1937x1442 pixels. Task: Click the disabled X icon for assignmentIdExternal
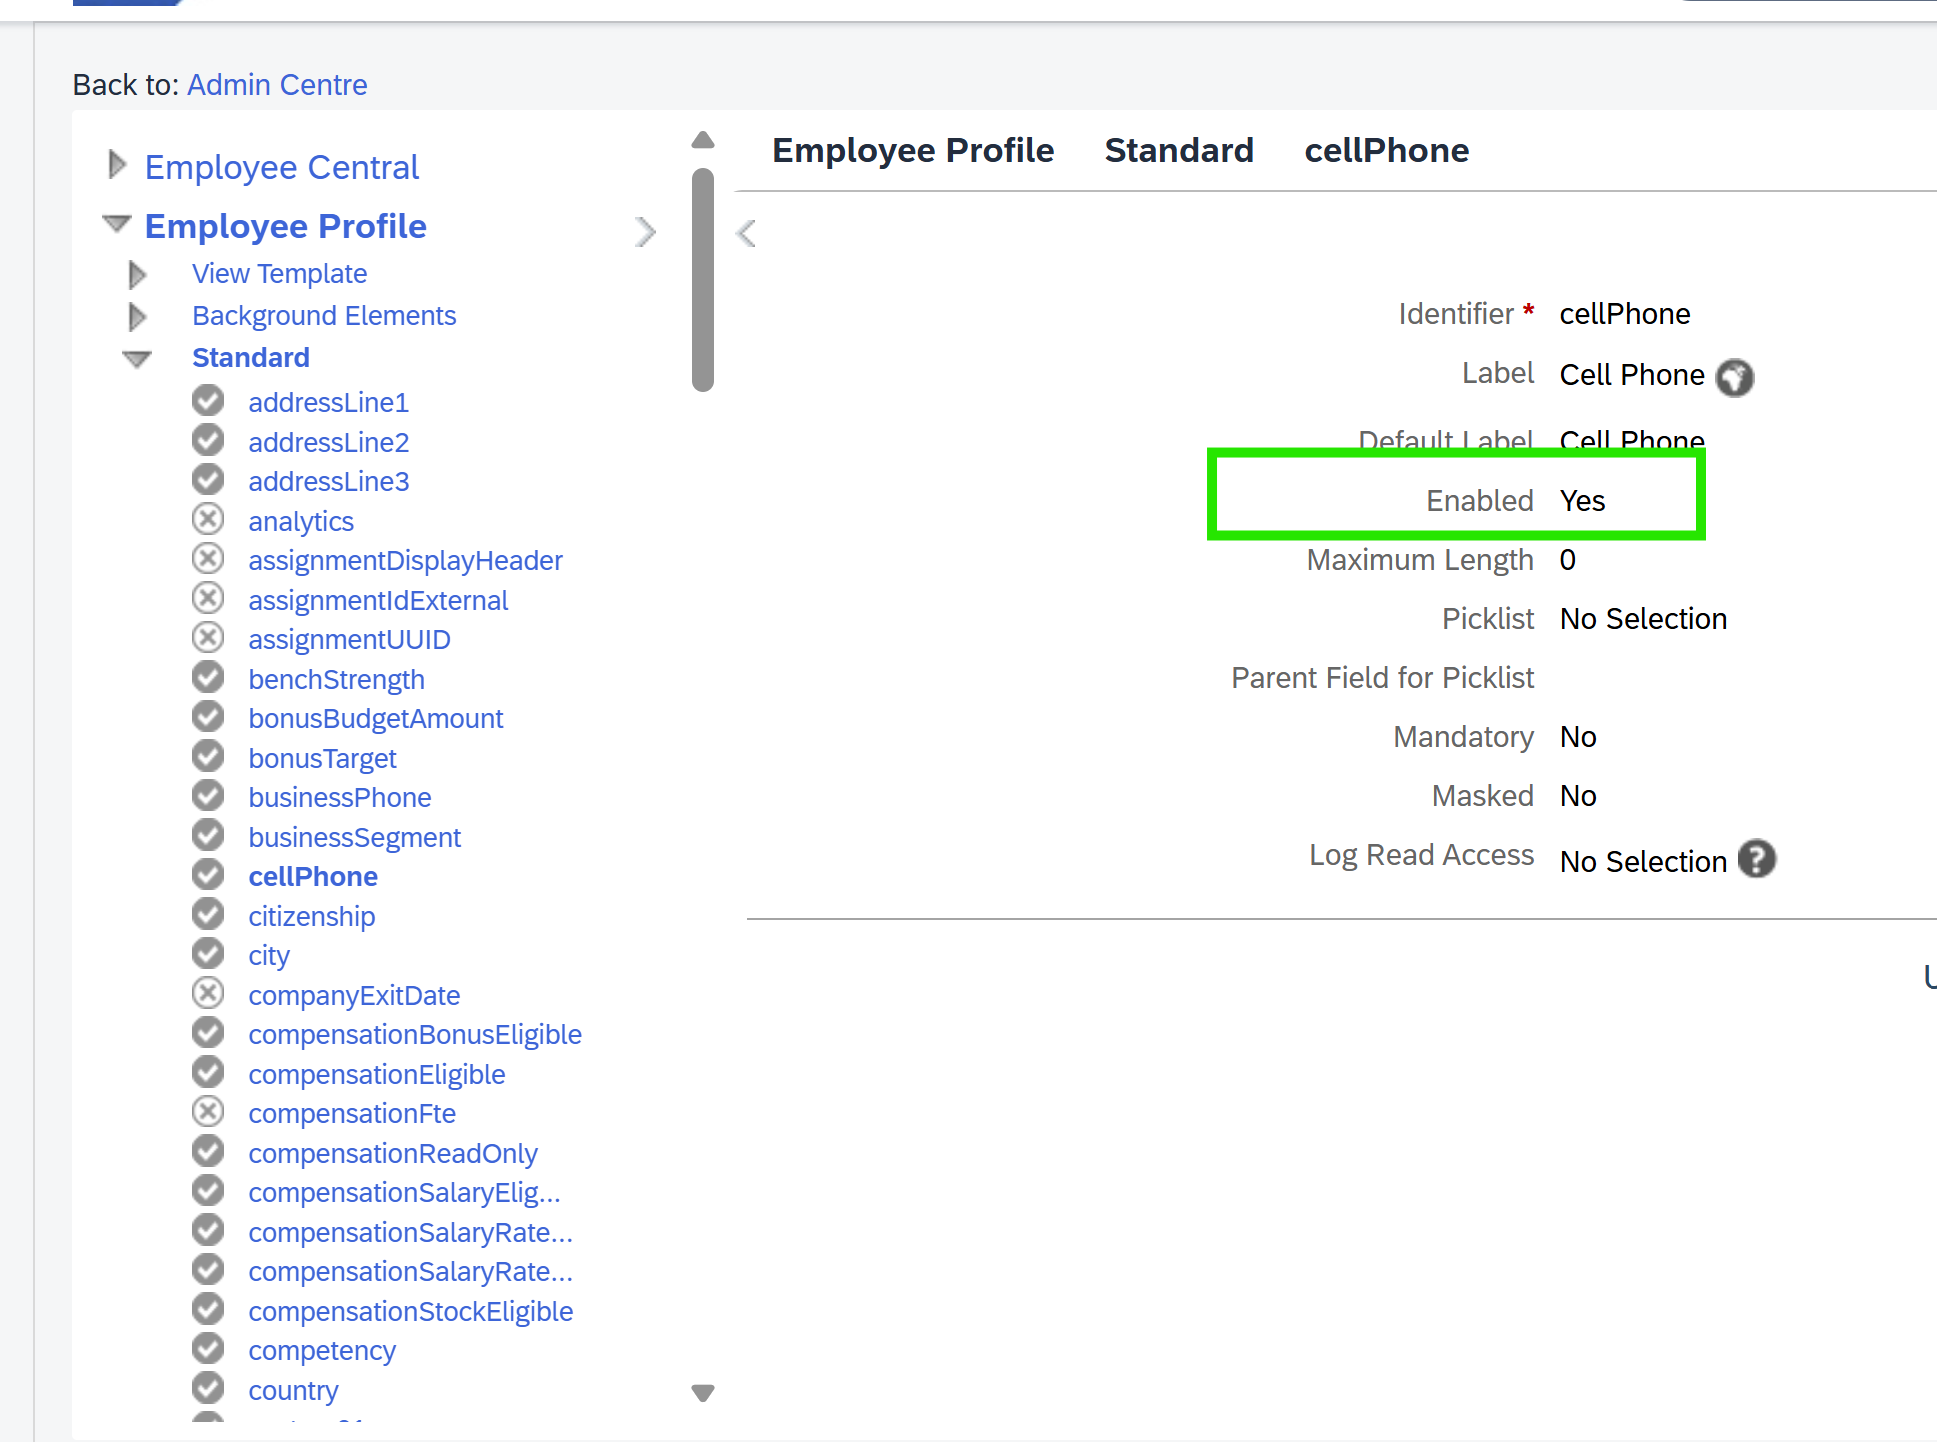(208, 598)
